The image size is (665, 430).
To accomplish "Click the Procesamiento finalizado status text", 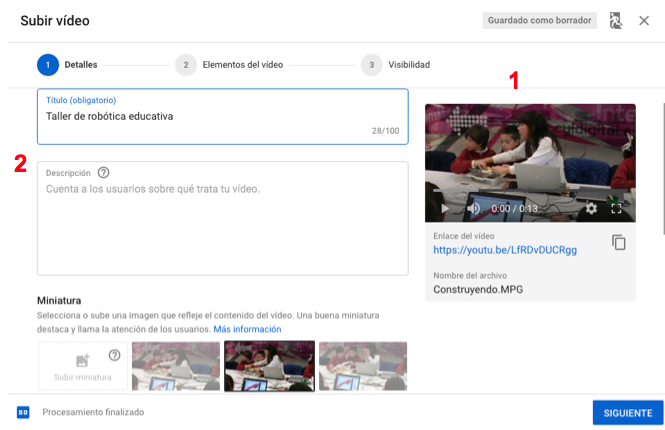I will point(93,412).
